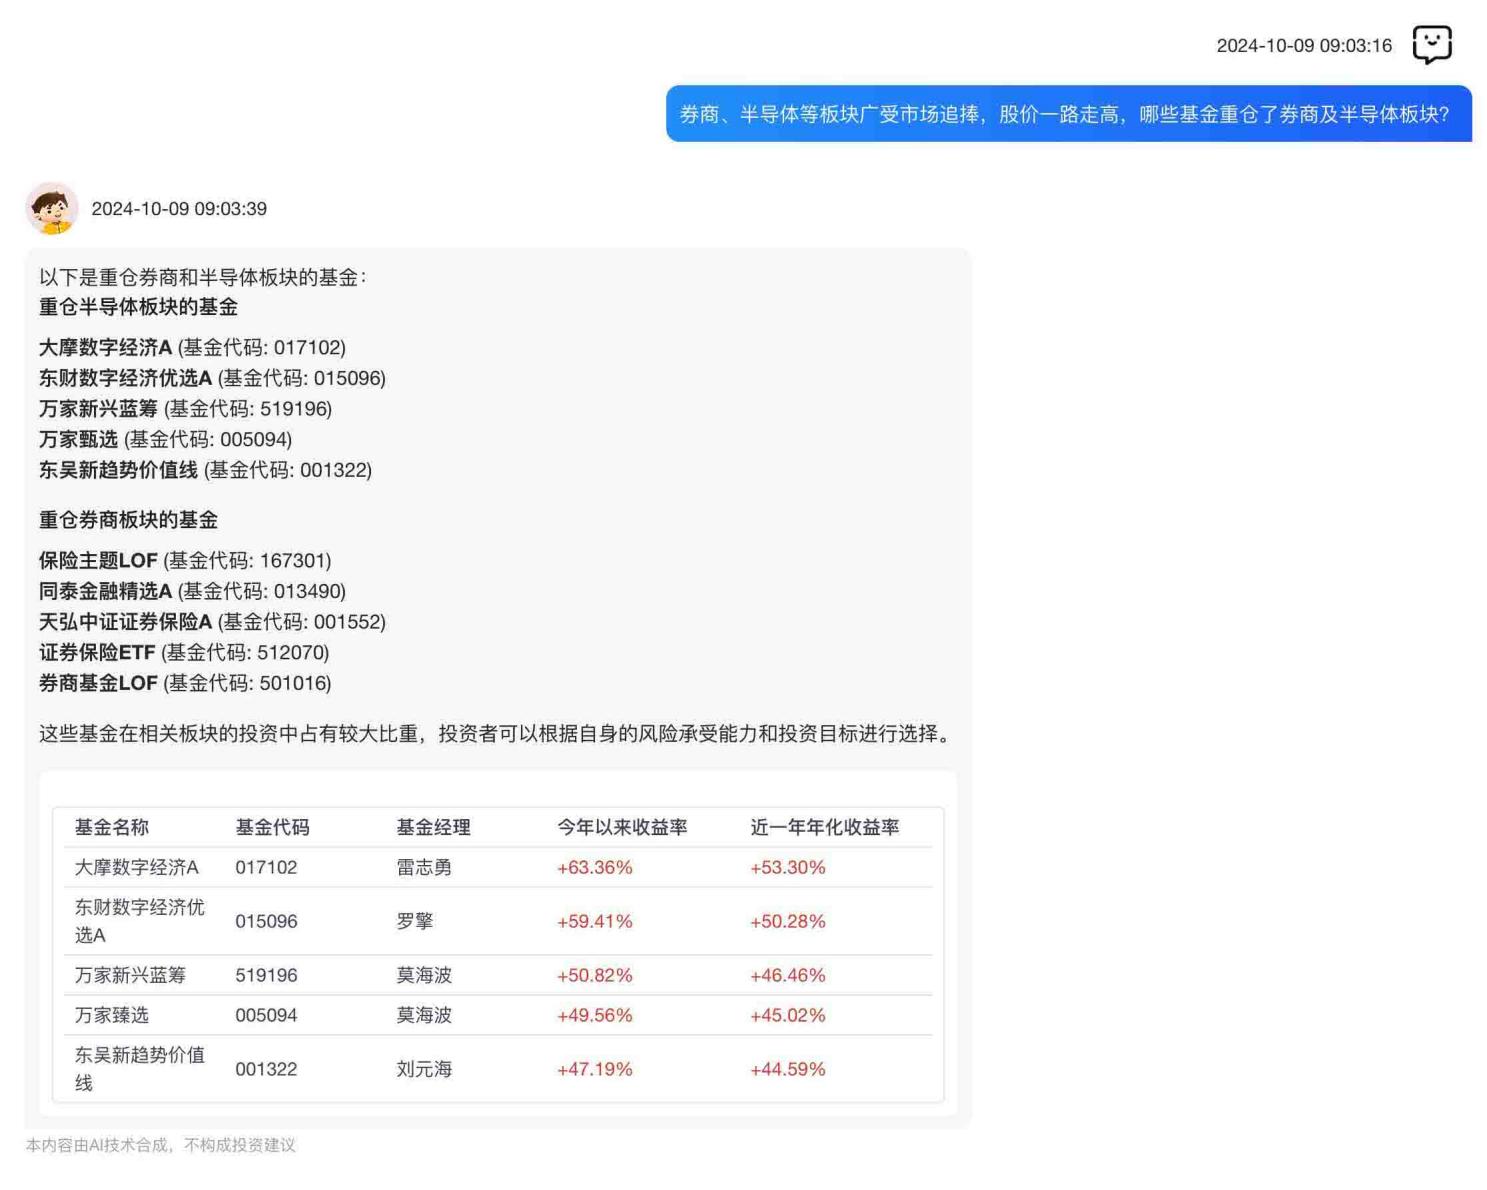Image resolution: width=1487 pixels, height=1190 pixels.
Task: Click the '+63.36%' return value
Action: pyautogui.click(x=595, y=868)
